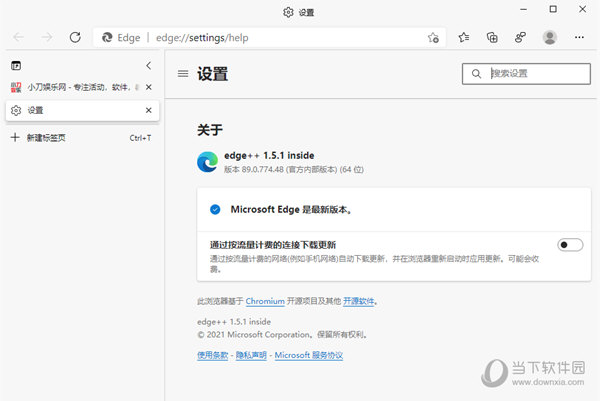Click the browser forward arrow
The image size is (600, 401).
[x=47, y=37]
